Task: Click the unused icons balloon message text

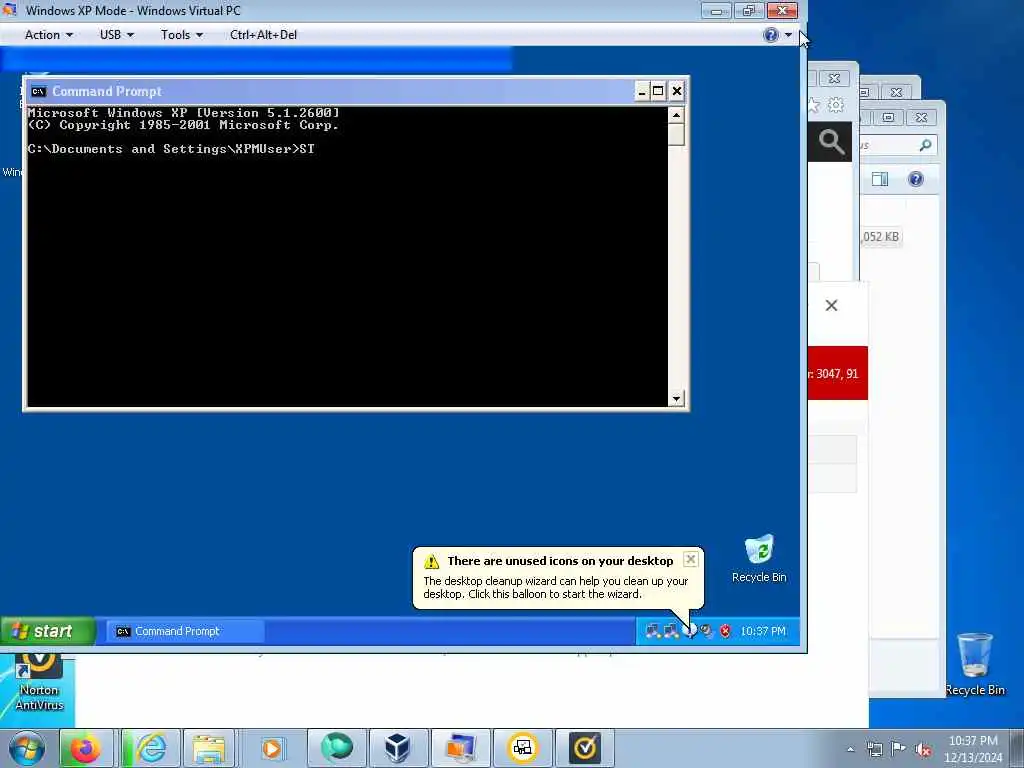Action: tap(555, 587)
